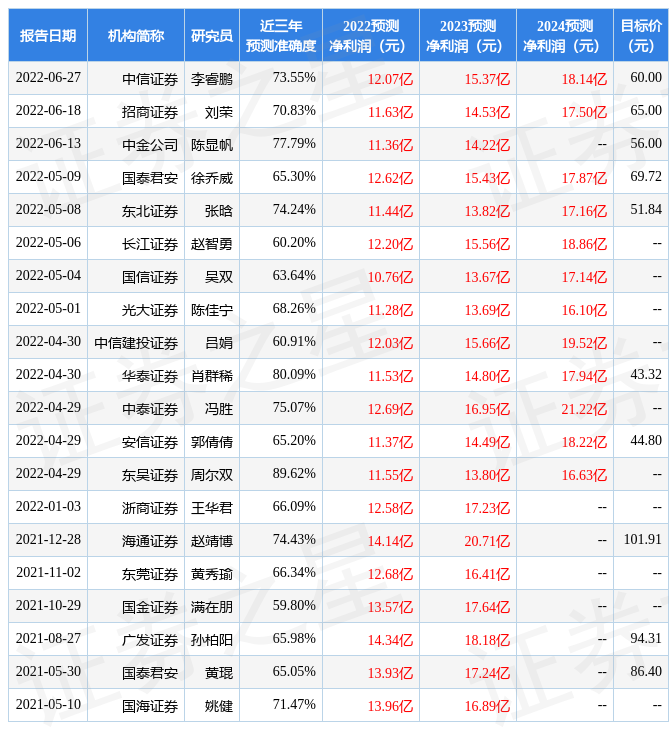The width and height of the screenshot is (669, 730).
Task: Click accuracy value 80.09%
Action: point(294,374)
